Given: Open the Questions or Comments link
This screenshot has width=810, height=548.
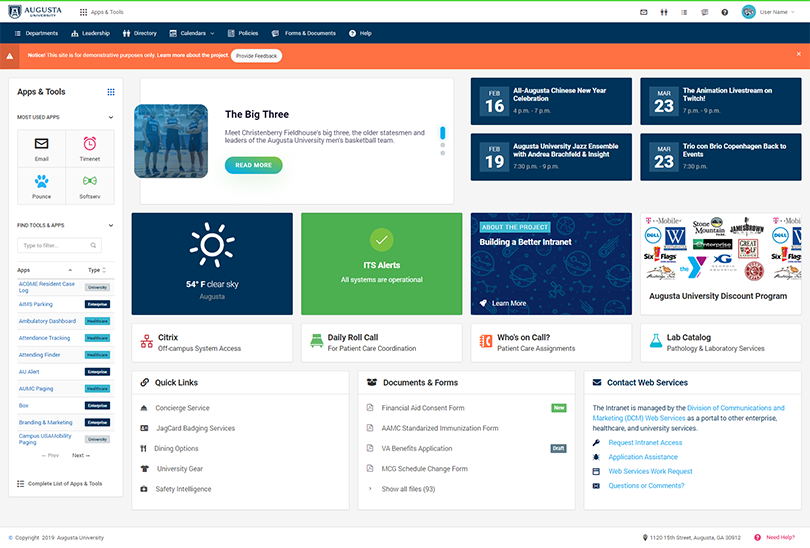Looking at the screenshot, I should coord(646,486).
